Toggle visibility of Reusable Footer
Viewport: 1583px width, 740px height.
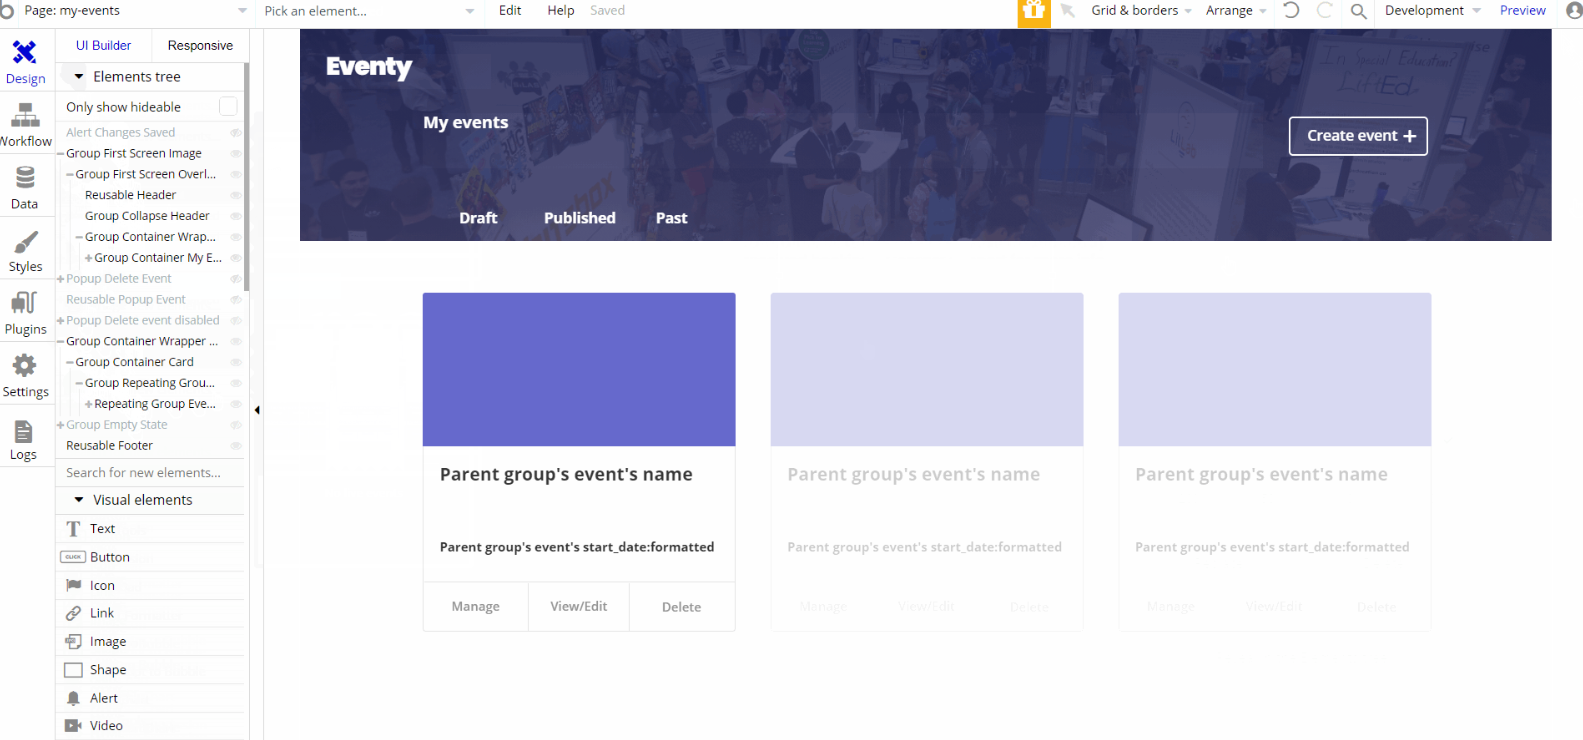point(236,446)
